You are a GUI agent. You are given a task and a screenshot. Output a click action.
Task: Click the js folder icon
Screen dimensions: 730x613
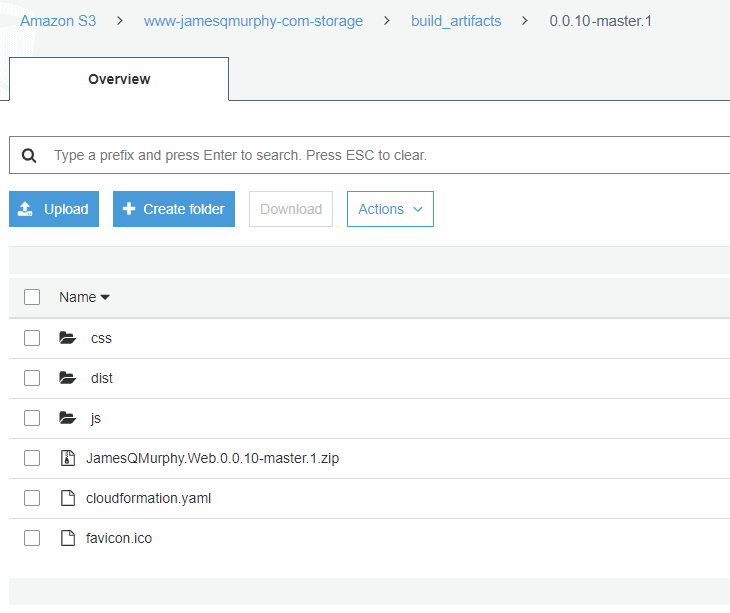pyautogui.click(x=68, y=418)
